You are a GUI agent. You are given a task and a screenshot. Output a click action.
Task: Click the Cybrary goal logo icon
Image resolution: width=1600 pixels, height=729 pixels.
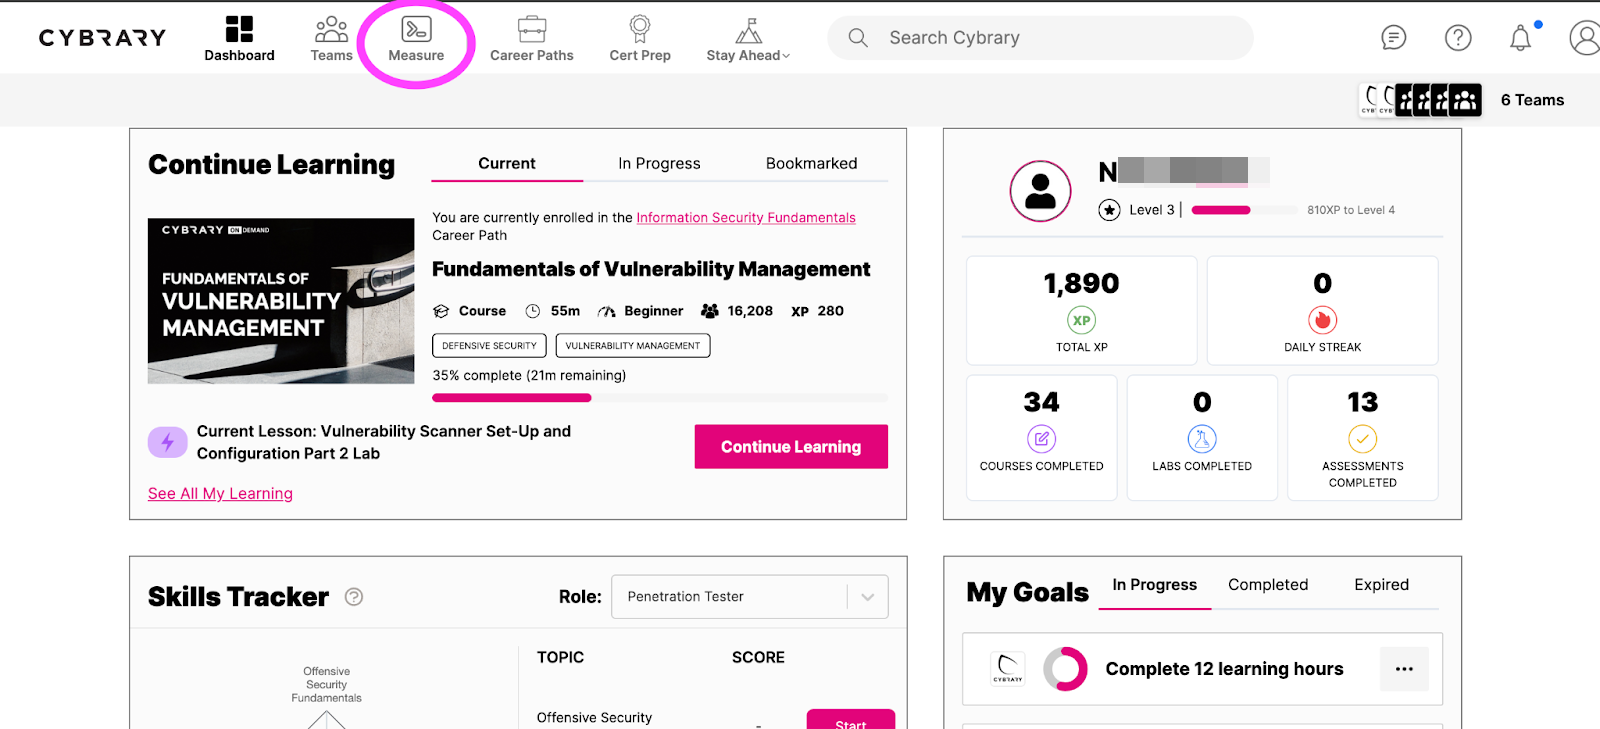(x=1008, y=669)
